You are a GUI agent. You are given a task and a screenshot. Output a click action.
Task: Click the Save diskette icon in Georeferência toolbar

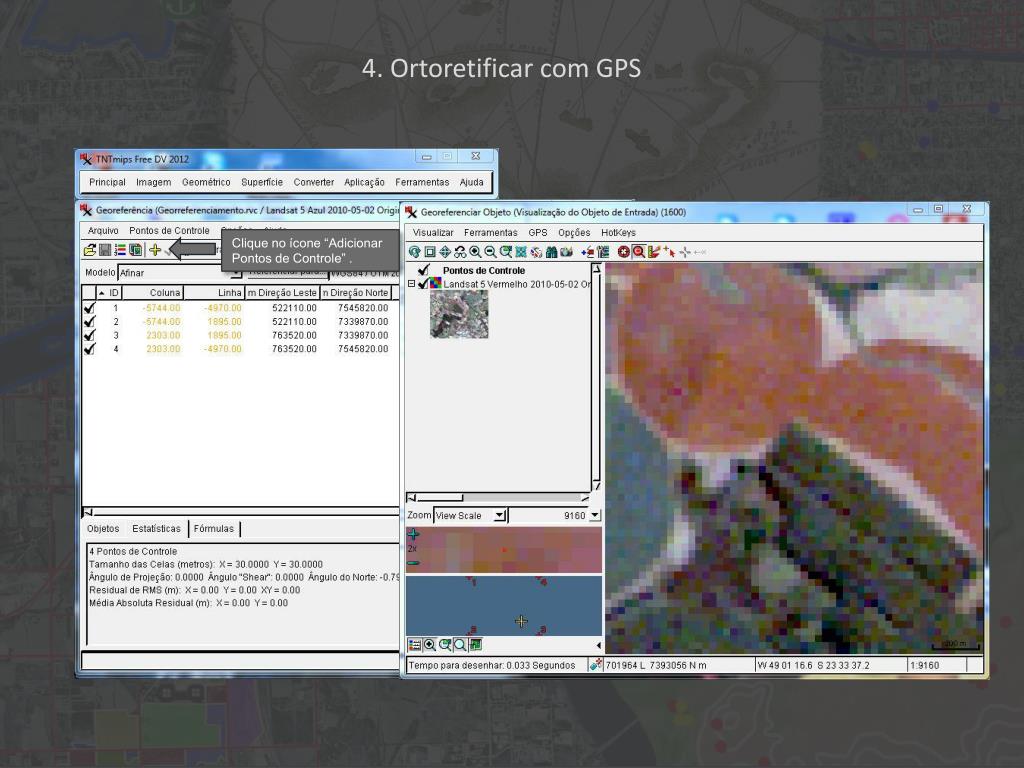(104, 250)
